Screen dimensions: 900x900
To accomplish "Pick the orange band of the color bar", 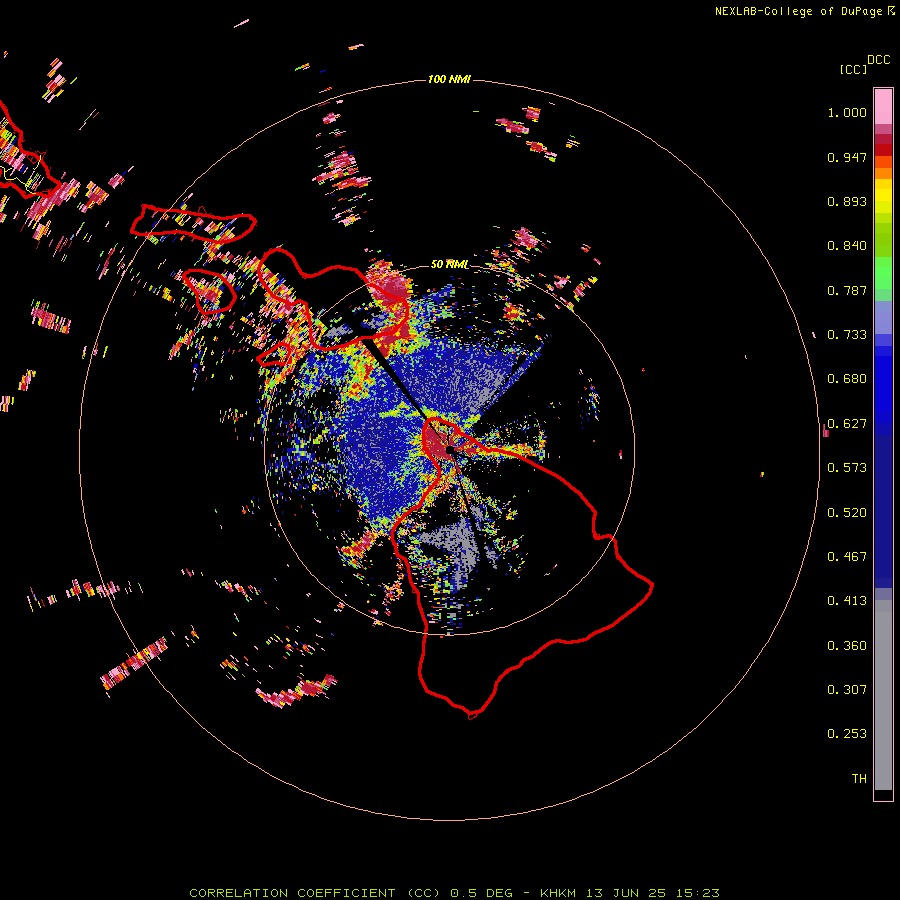I will 883,173.
